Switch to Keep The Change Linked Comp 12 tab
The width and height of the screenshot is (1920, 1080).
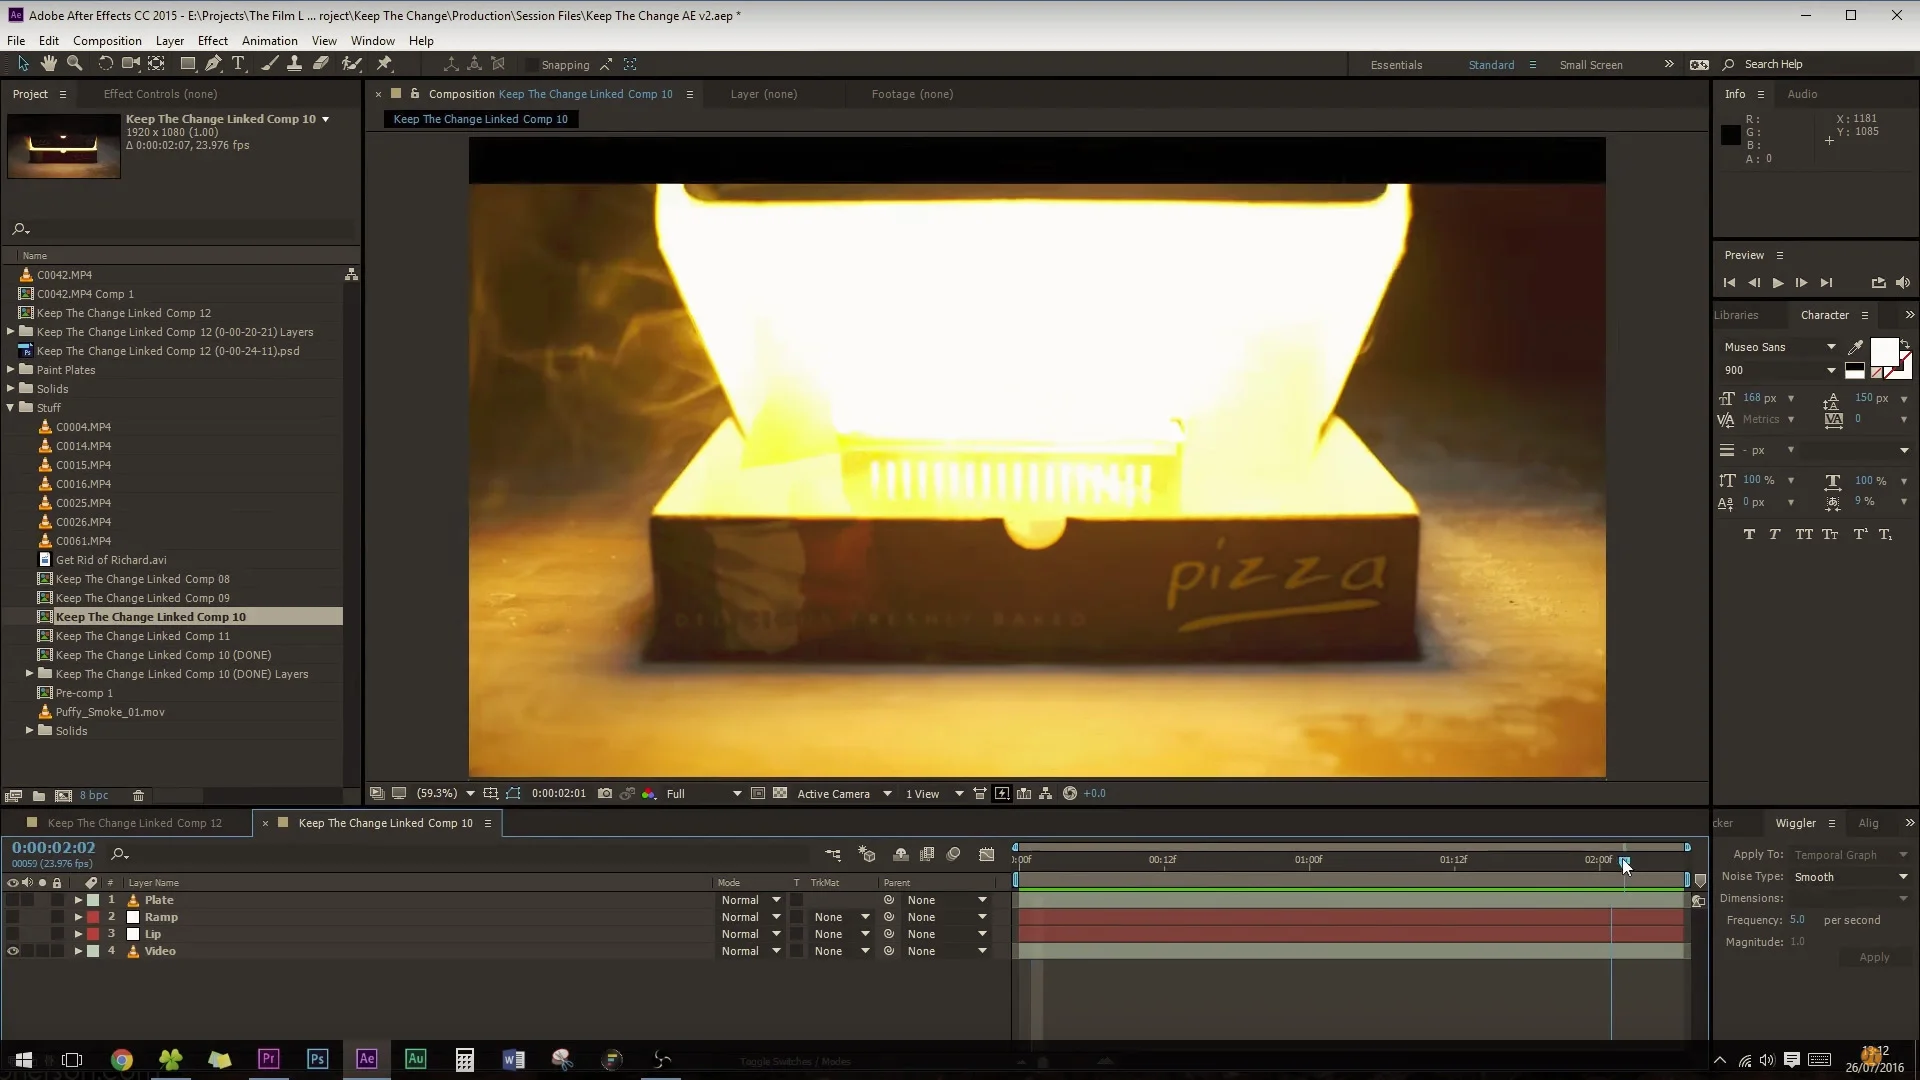pos(134,823)
